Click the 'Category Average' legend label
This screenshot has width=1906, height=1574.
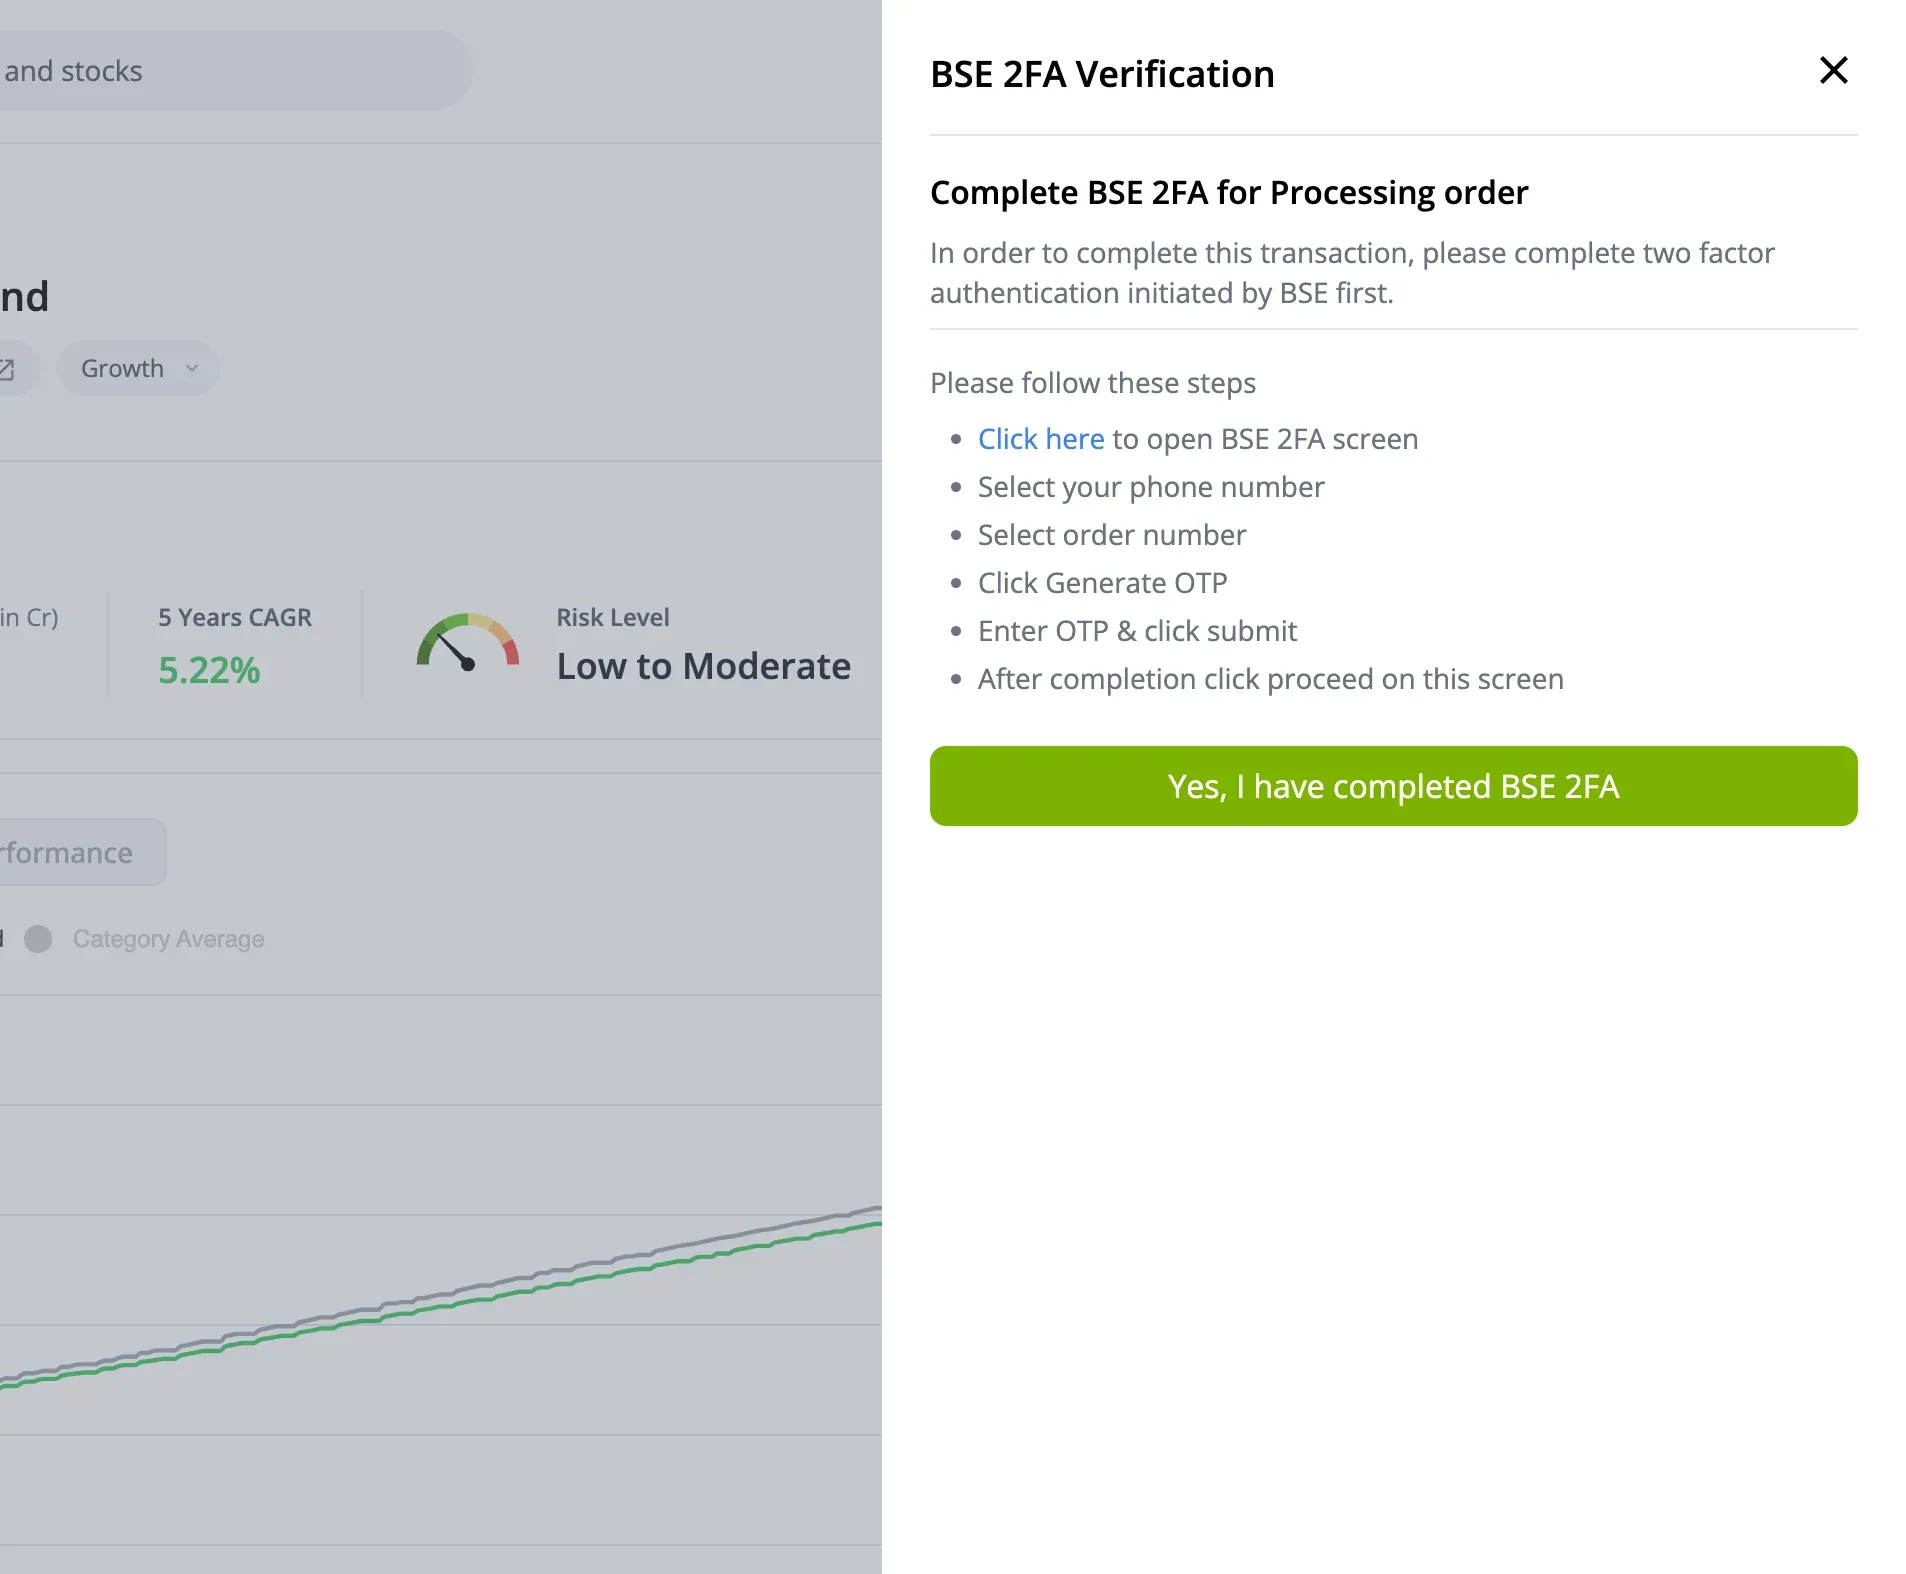pos(169,939)
